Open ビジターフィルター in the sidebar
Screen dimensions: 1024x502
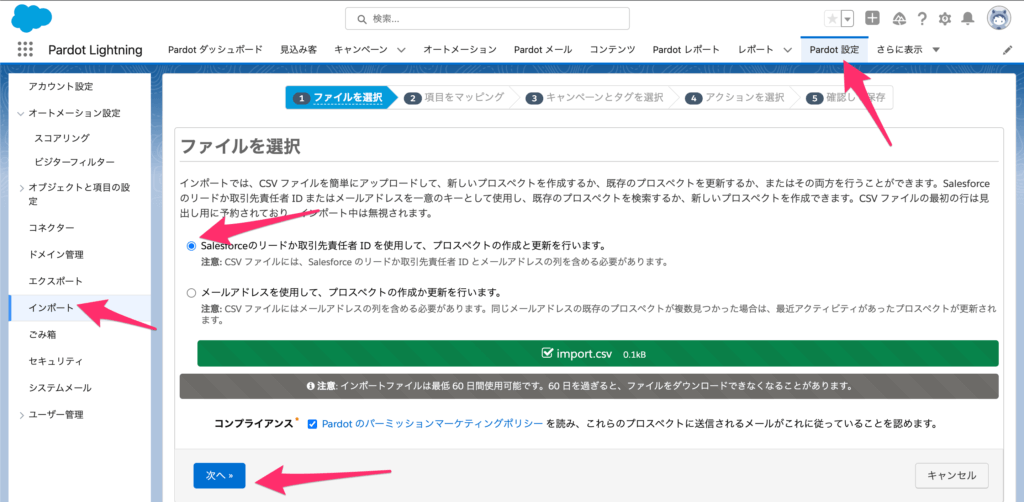pos(74,161)
